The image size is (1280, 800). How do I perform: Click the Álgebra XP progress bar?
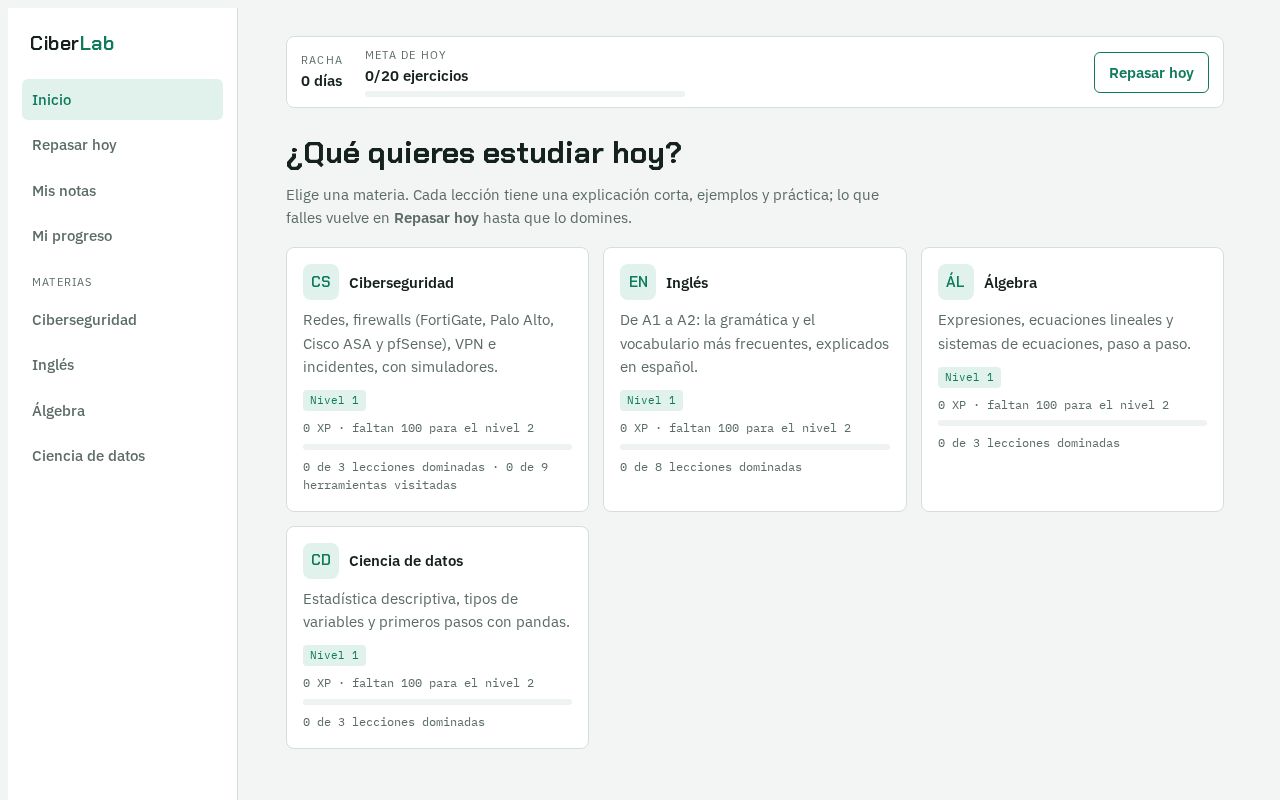[x=1072, y=423]
